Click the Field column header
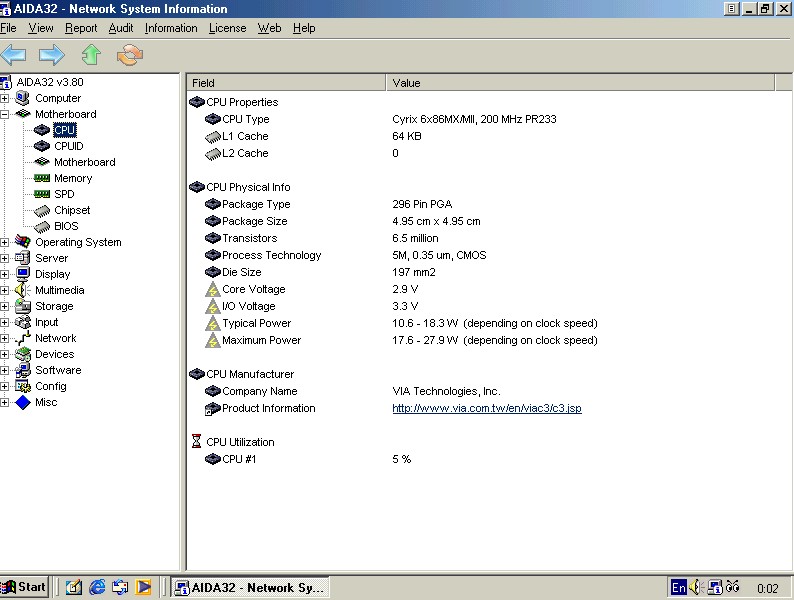Viewport: 794px width, 600px height. (x=286, y=83)
